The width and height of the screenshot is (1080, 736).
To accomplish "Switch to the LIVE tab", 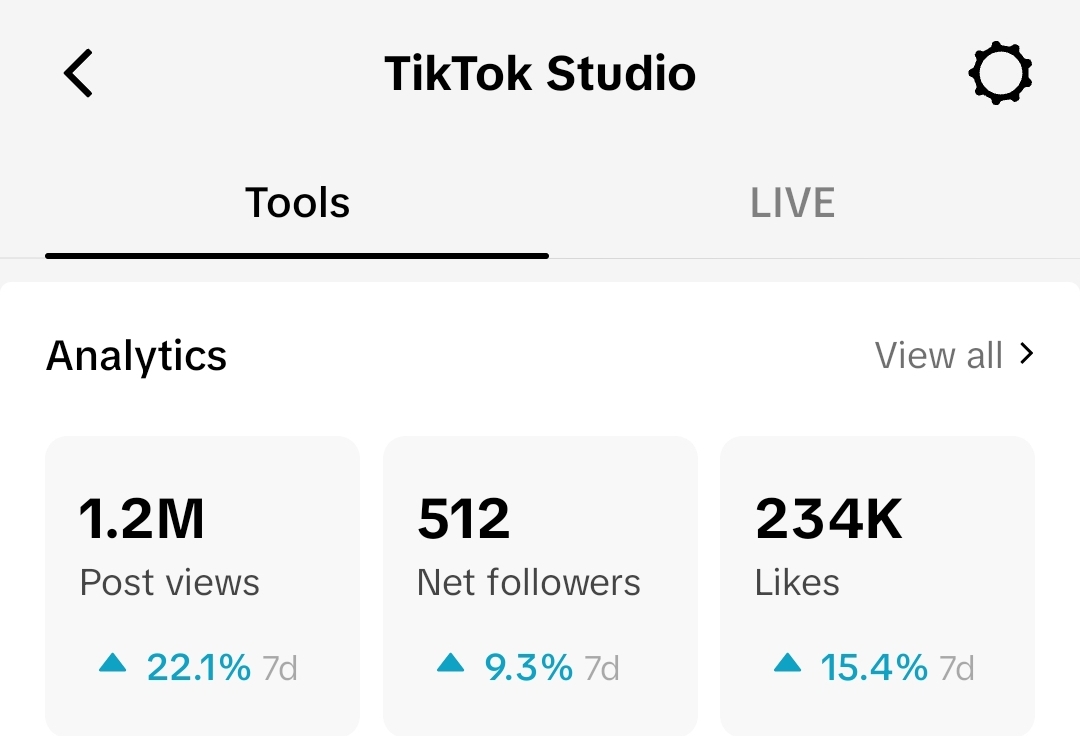I will click(x=792, y=204).
